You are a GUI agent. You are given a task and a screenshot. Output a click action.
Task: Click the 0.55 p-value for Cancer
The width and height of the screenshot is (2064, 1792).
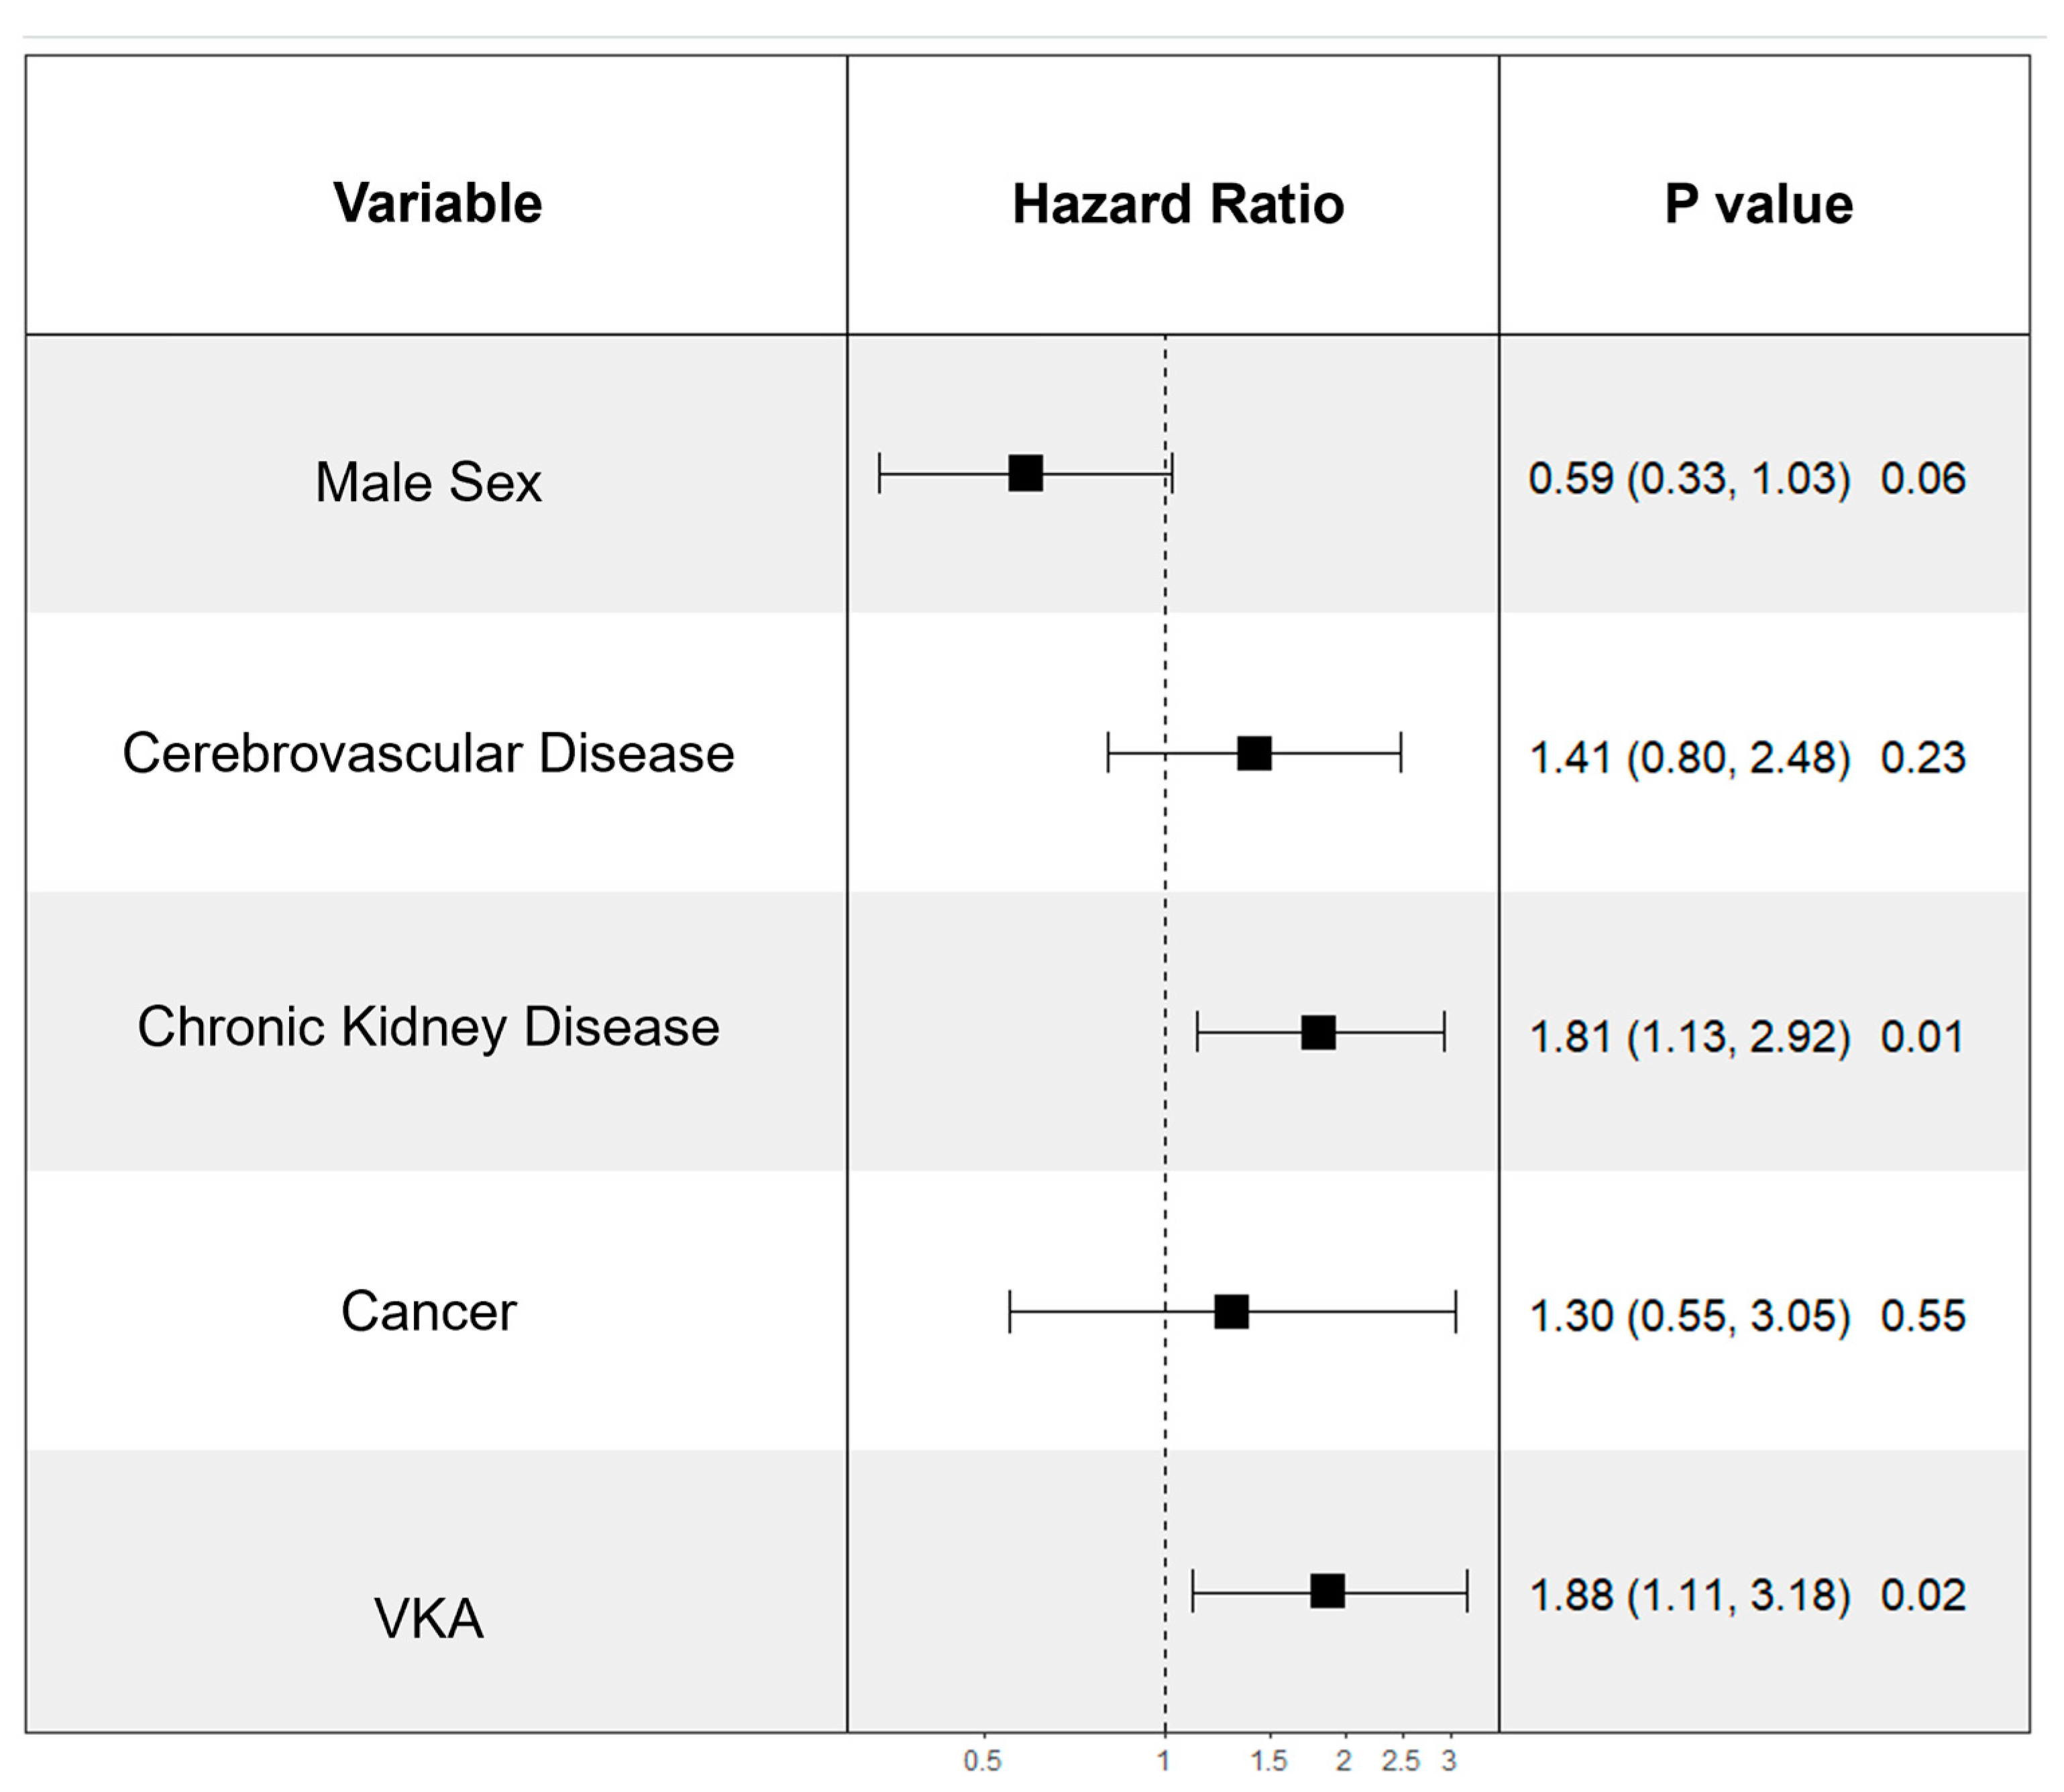tap(1922, 1316)
